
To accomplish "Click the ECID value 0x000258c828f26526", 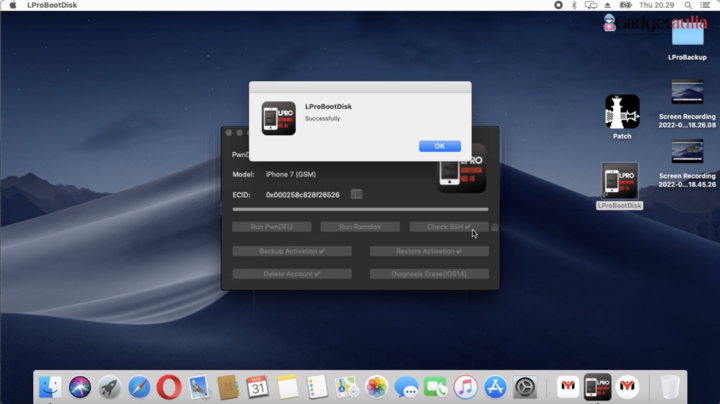I will point(303,195).
